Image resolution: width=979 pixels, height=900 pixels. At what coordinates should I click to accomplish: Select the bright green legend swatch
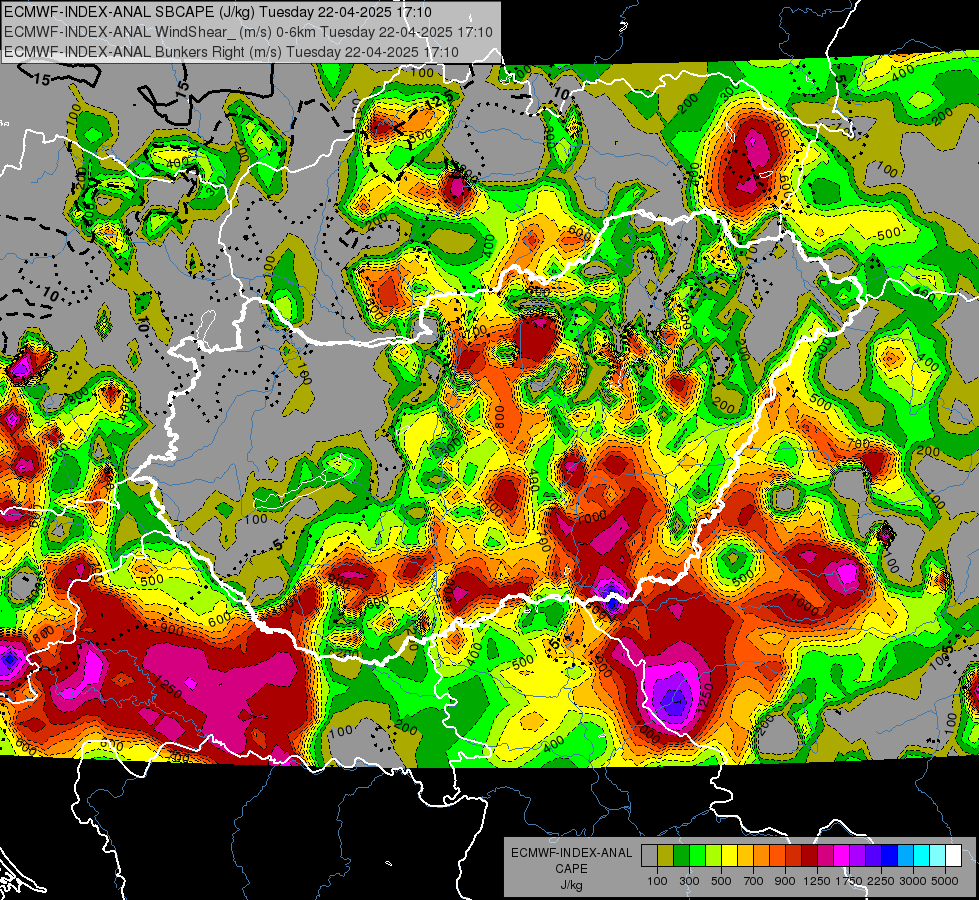point(697,856)
